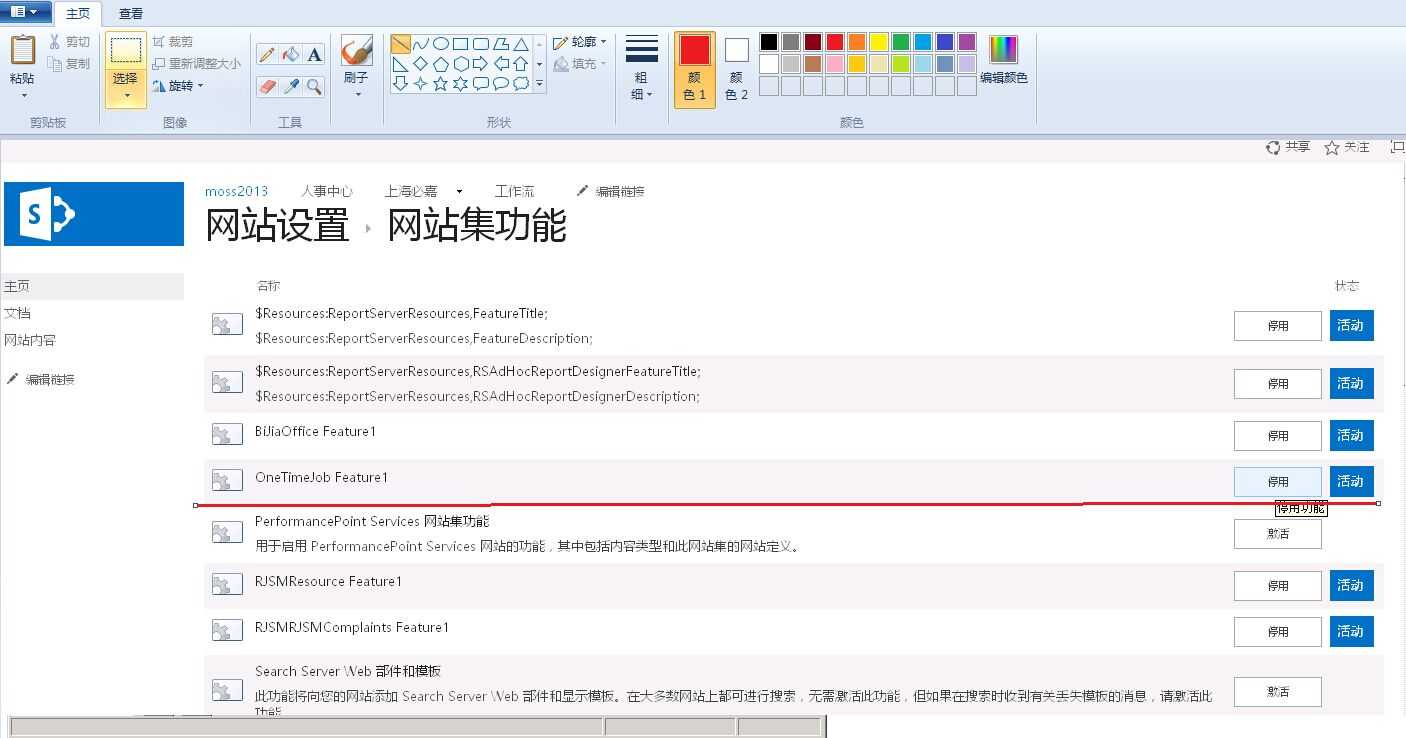Click the 人事中心 navigation link
Image resolution: width=1406 pixels, height=738 pixels.
(326, 191)
